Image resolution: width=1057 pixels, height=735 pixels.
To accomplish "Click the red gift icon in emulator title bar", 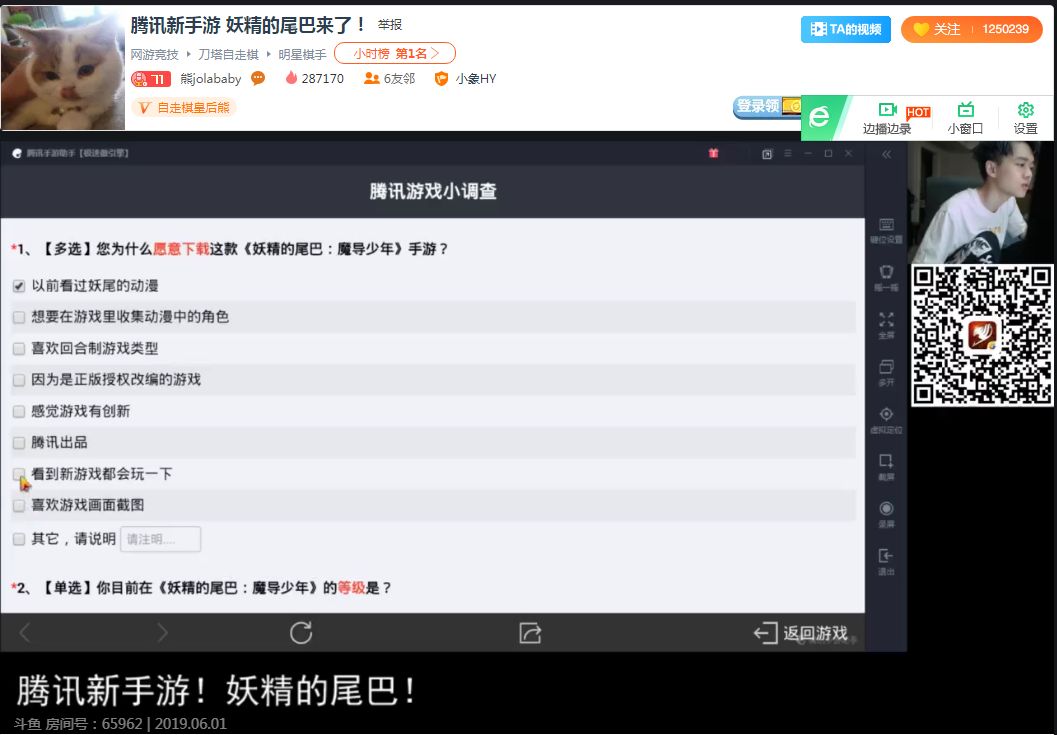I will pyautogui.click(x=713, y=154).
